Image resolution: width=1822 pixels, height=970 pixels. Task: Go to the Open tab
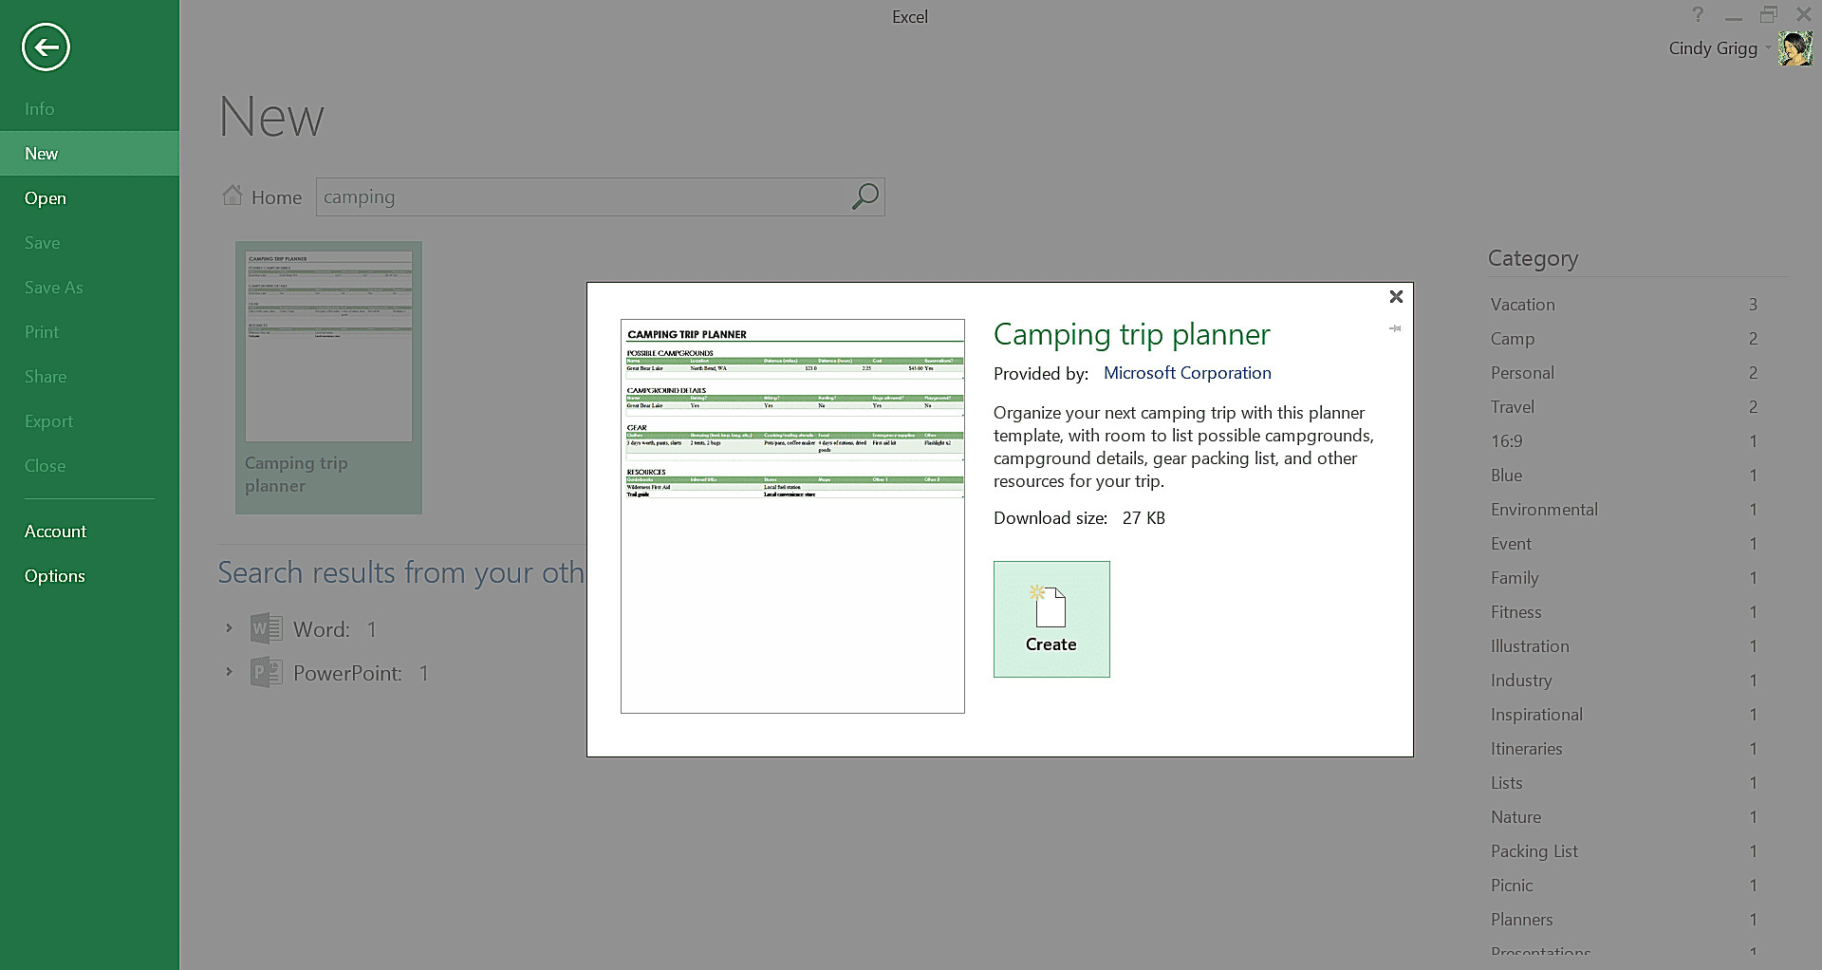click(90, 198)
